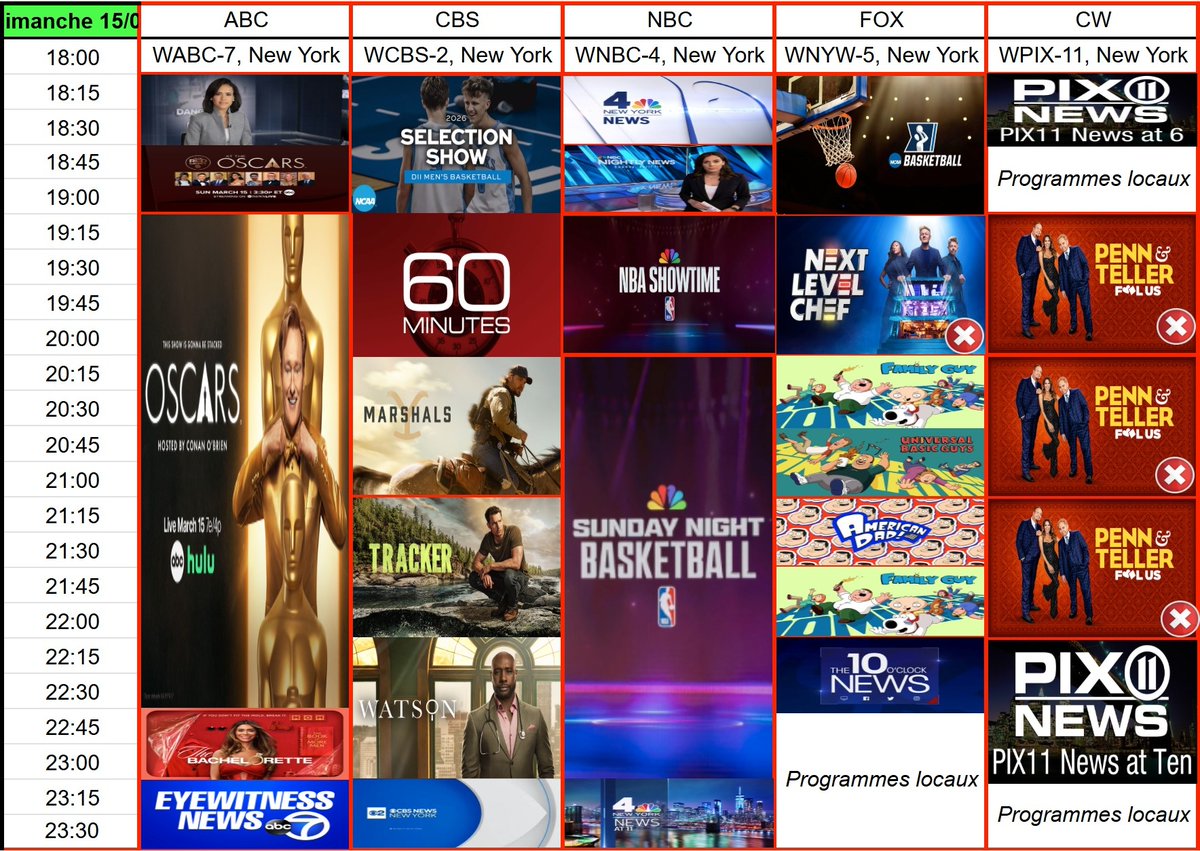The height and width of the screenshot is (851, 1200).
Task: Select the American Dad thumbnail
Action: point(881,532)
